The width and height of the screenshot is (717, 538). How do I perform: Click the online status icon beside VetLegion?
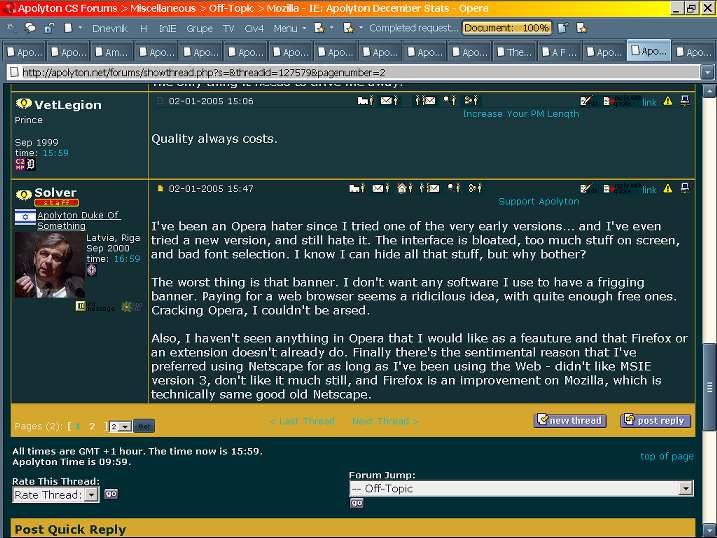tap(24, 104)
